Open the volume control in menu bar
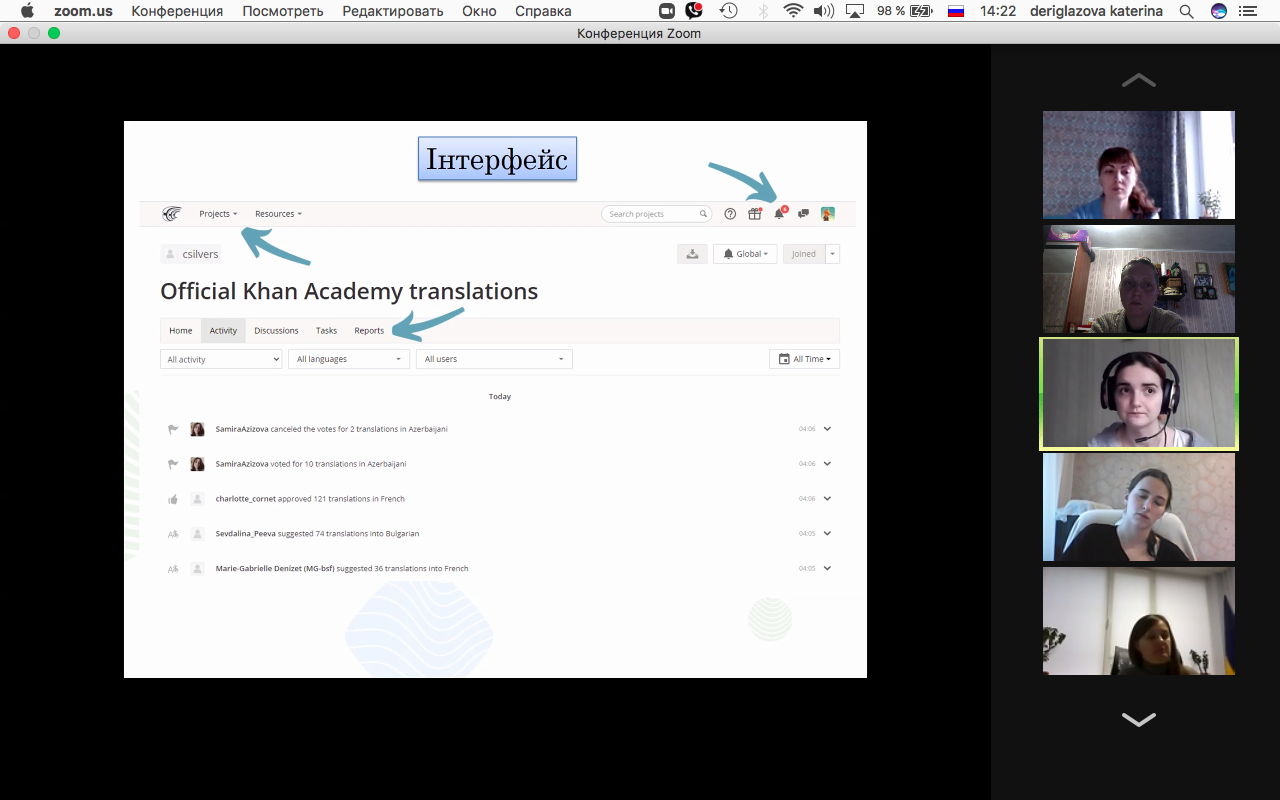Viewport: 1280px width, 800px height. point(824,11)
